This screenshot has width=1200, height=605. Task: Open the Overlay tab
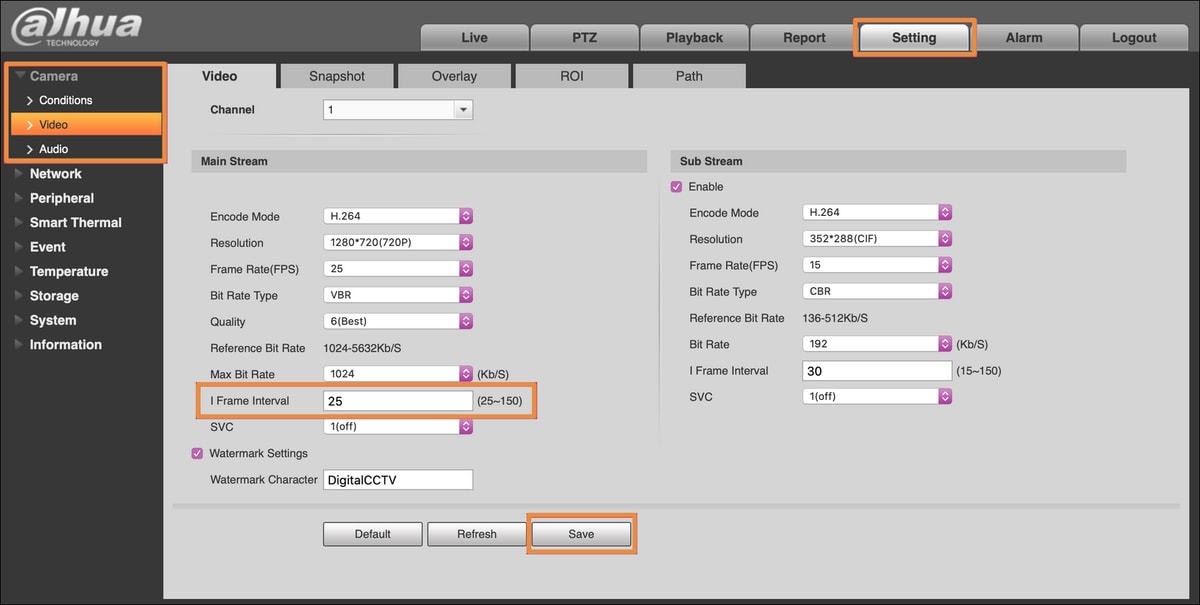tap(454, 76)
